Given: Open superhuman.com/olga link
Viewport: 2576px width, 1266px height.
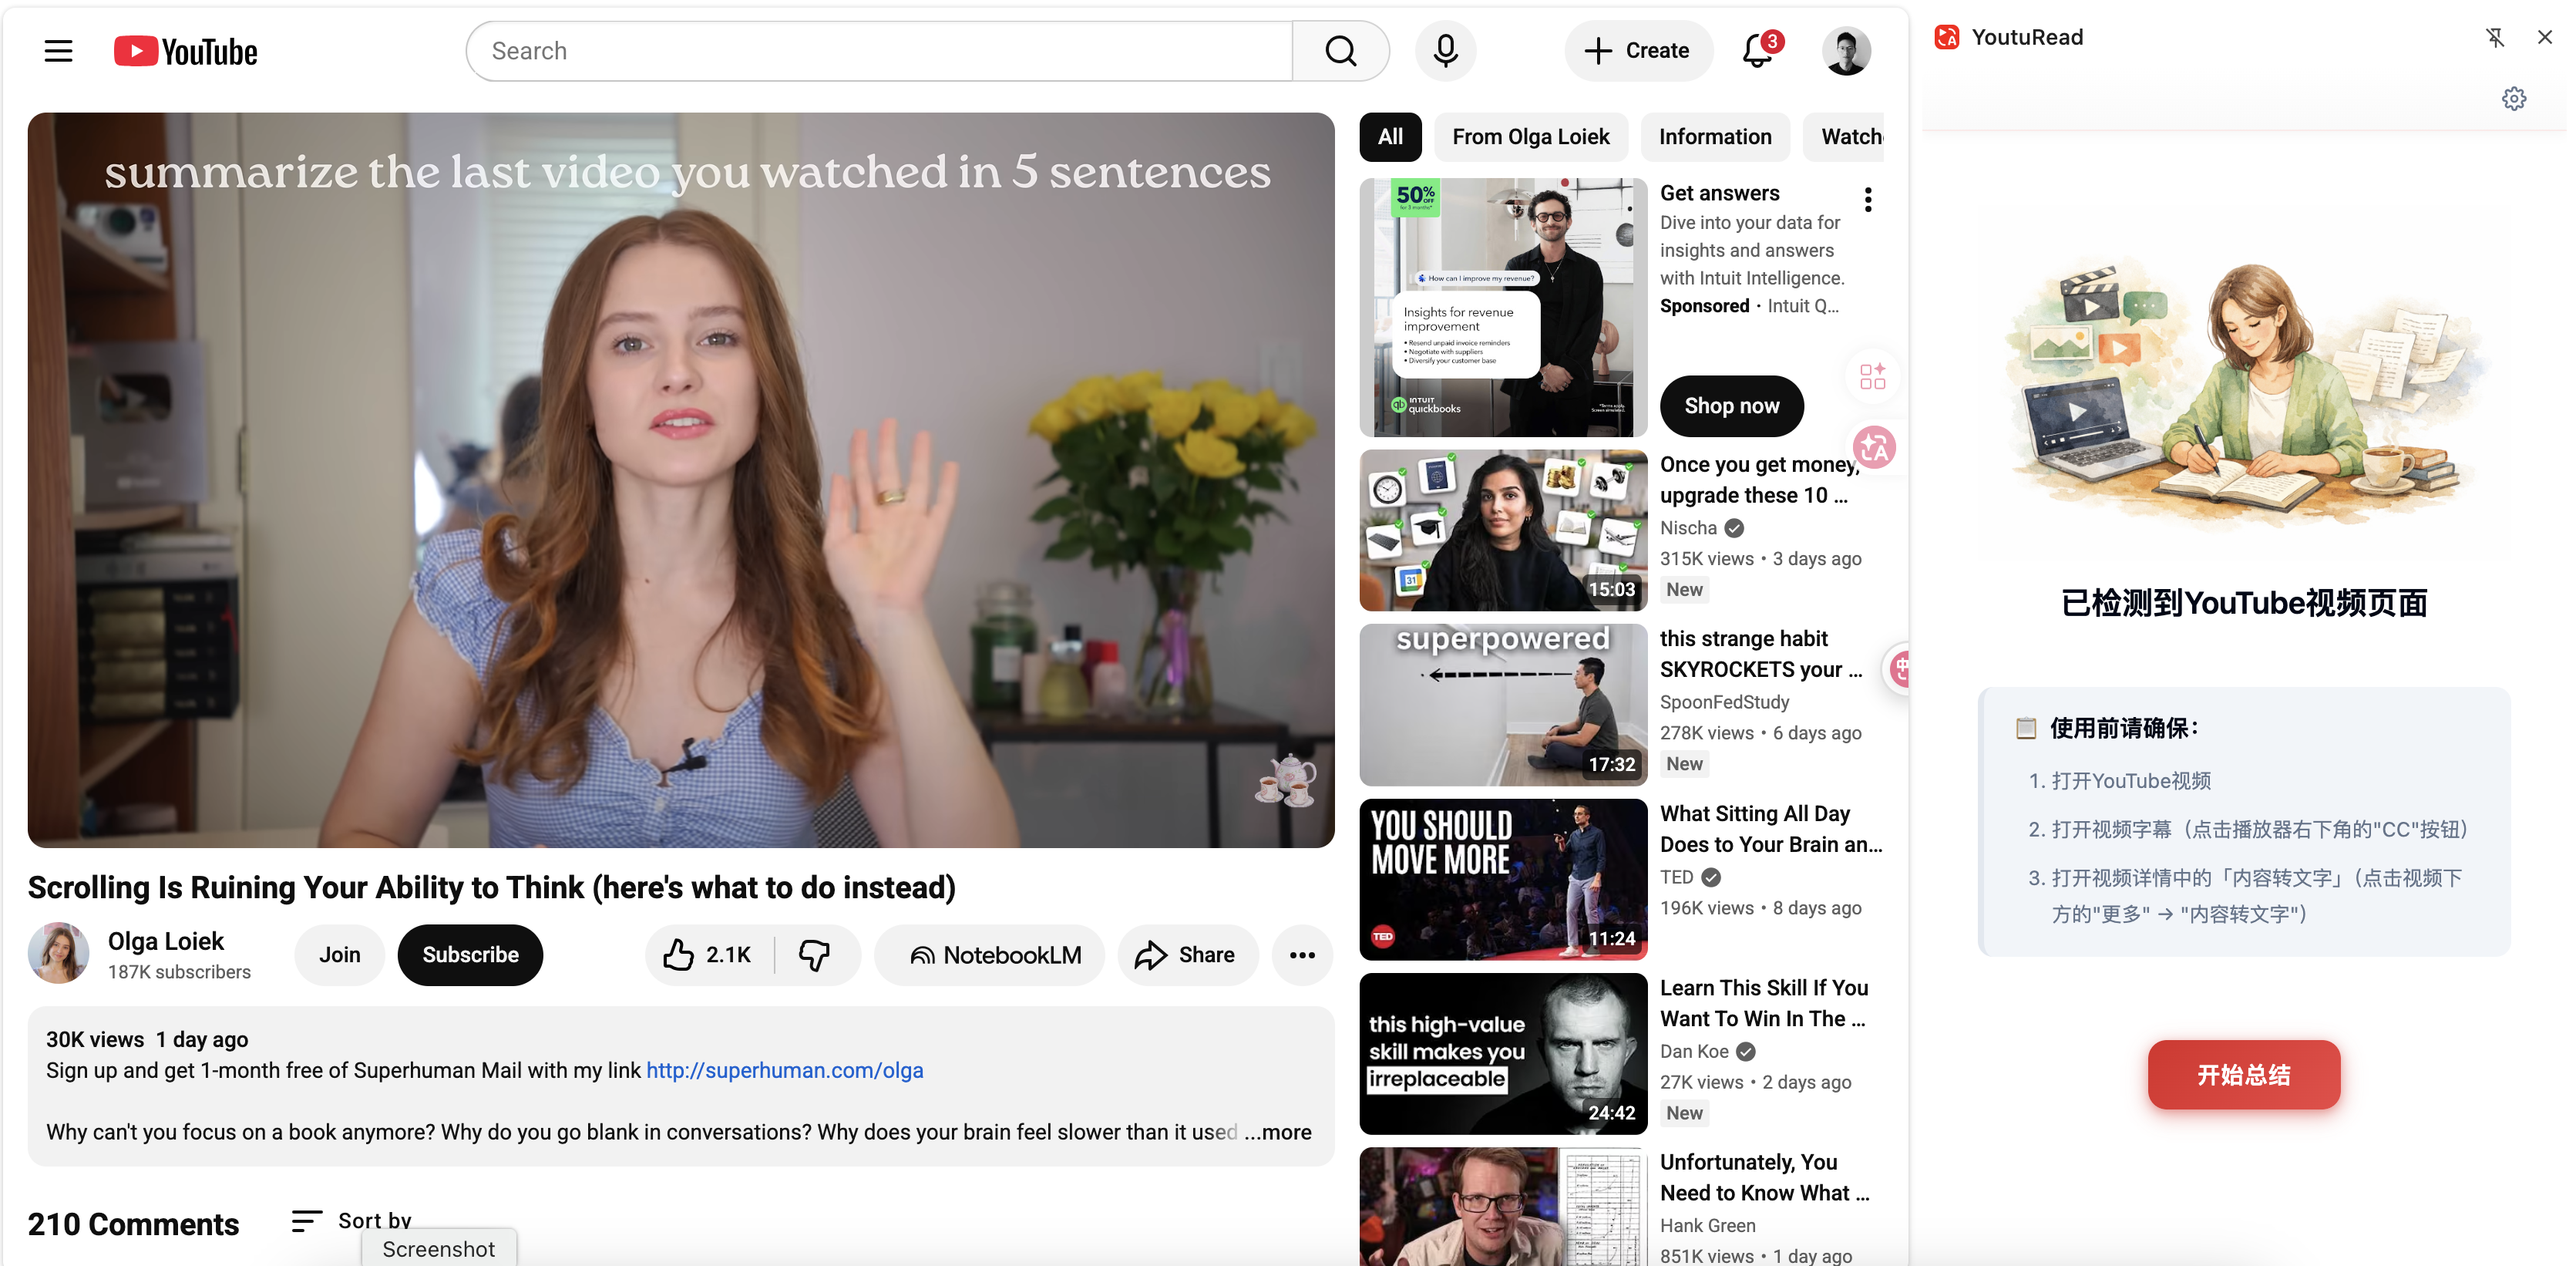Looking at the screenshot, I should [x=785, y=1070].
